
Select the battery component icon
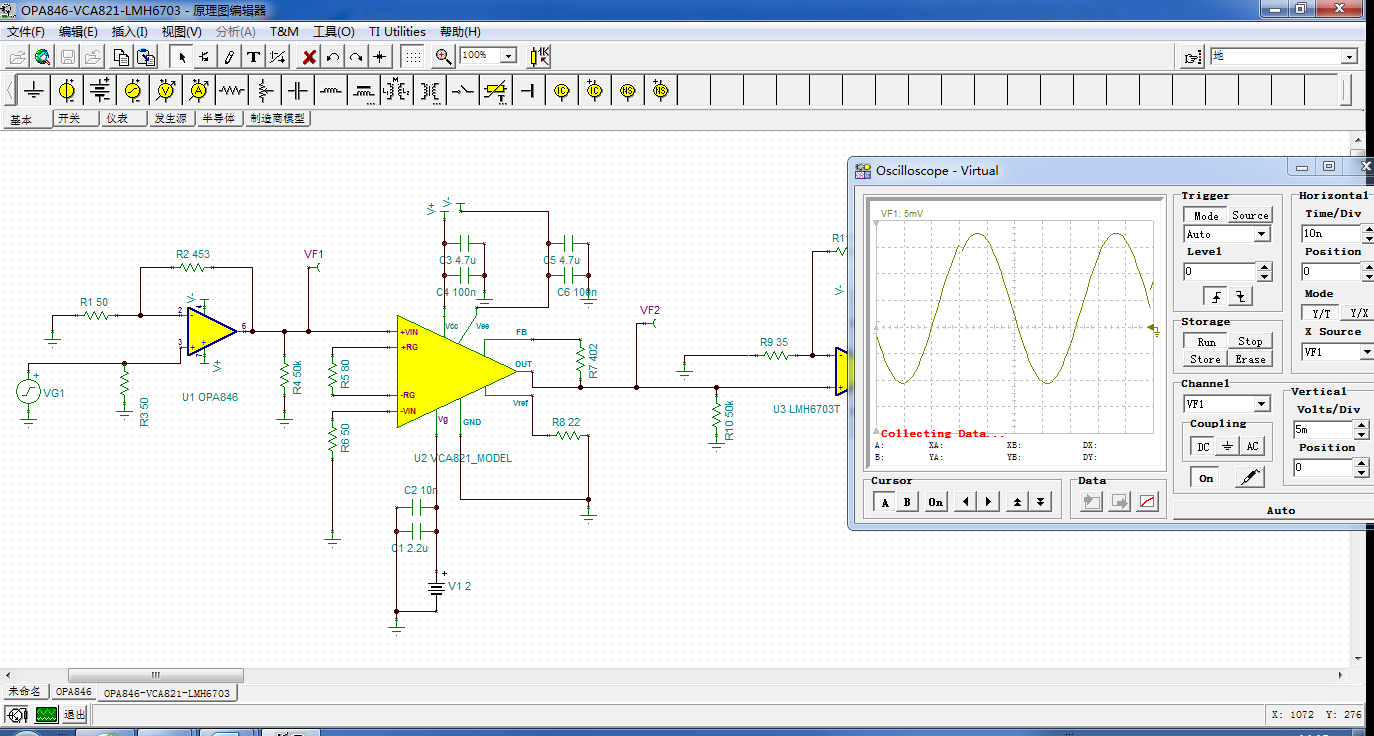[100, 91]
